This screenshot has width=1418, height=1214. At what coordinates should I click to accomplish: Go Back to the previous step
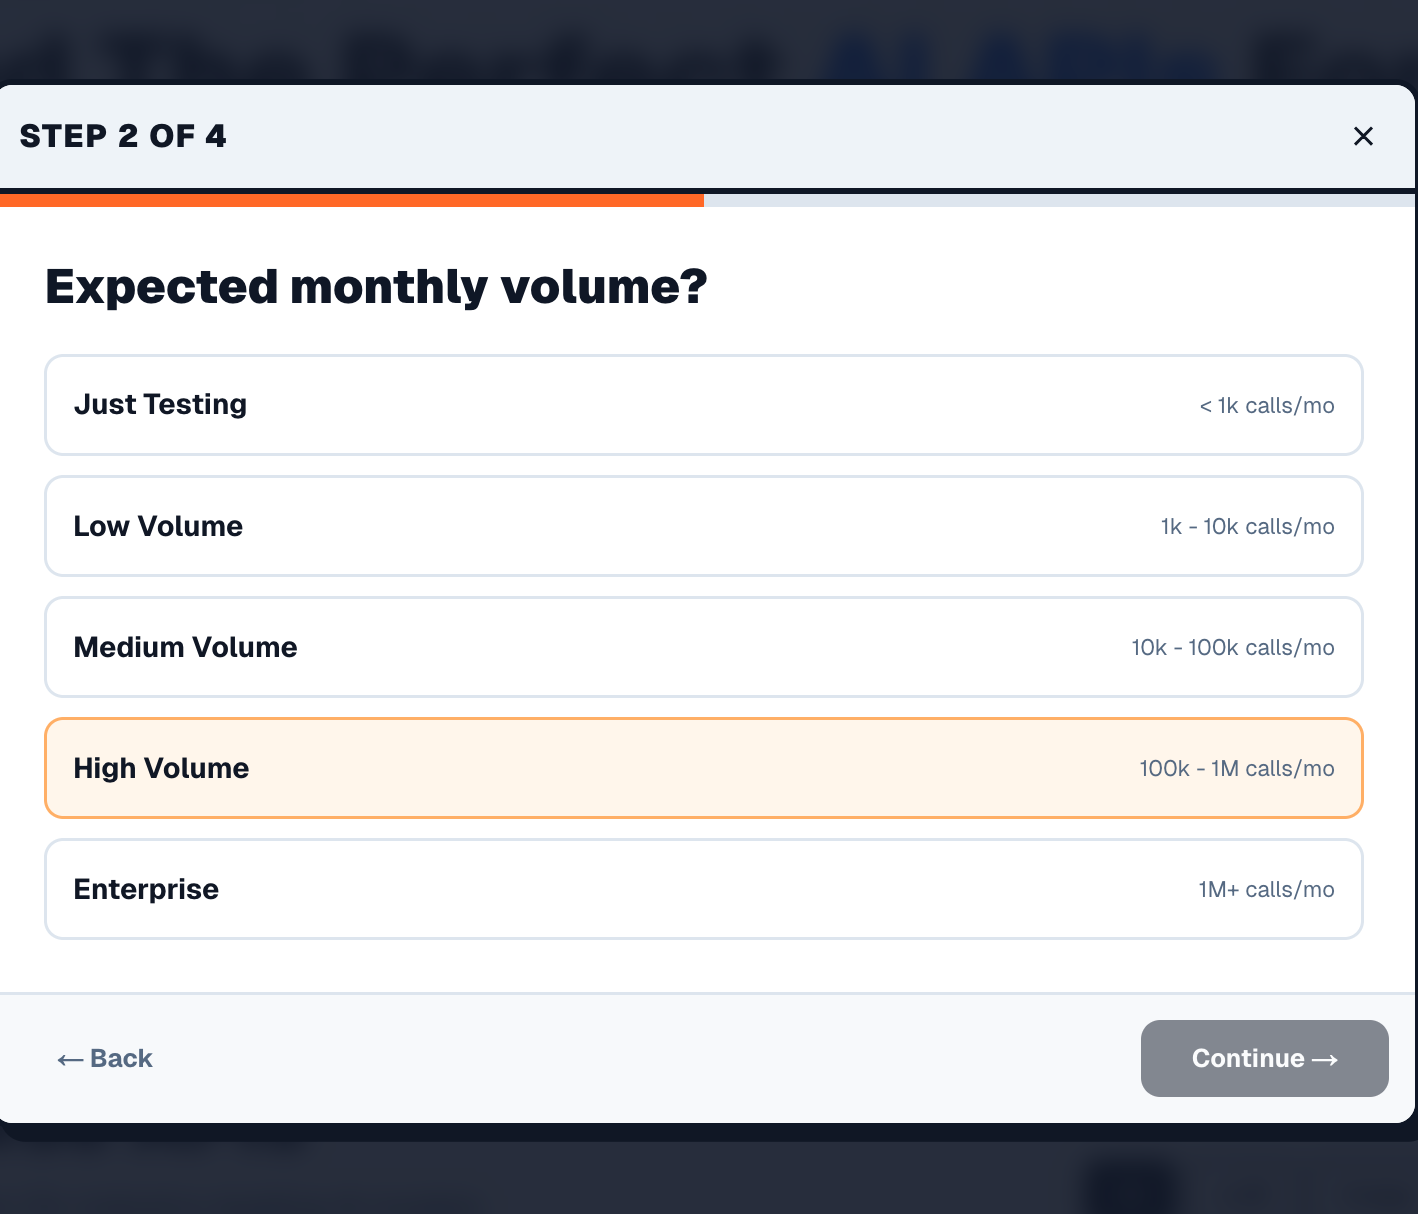click(104, 1058)
